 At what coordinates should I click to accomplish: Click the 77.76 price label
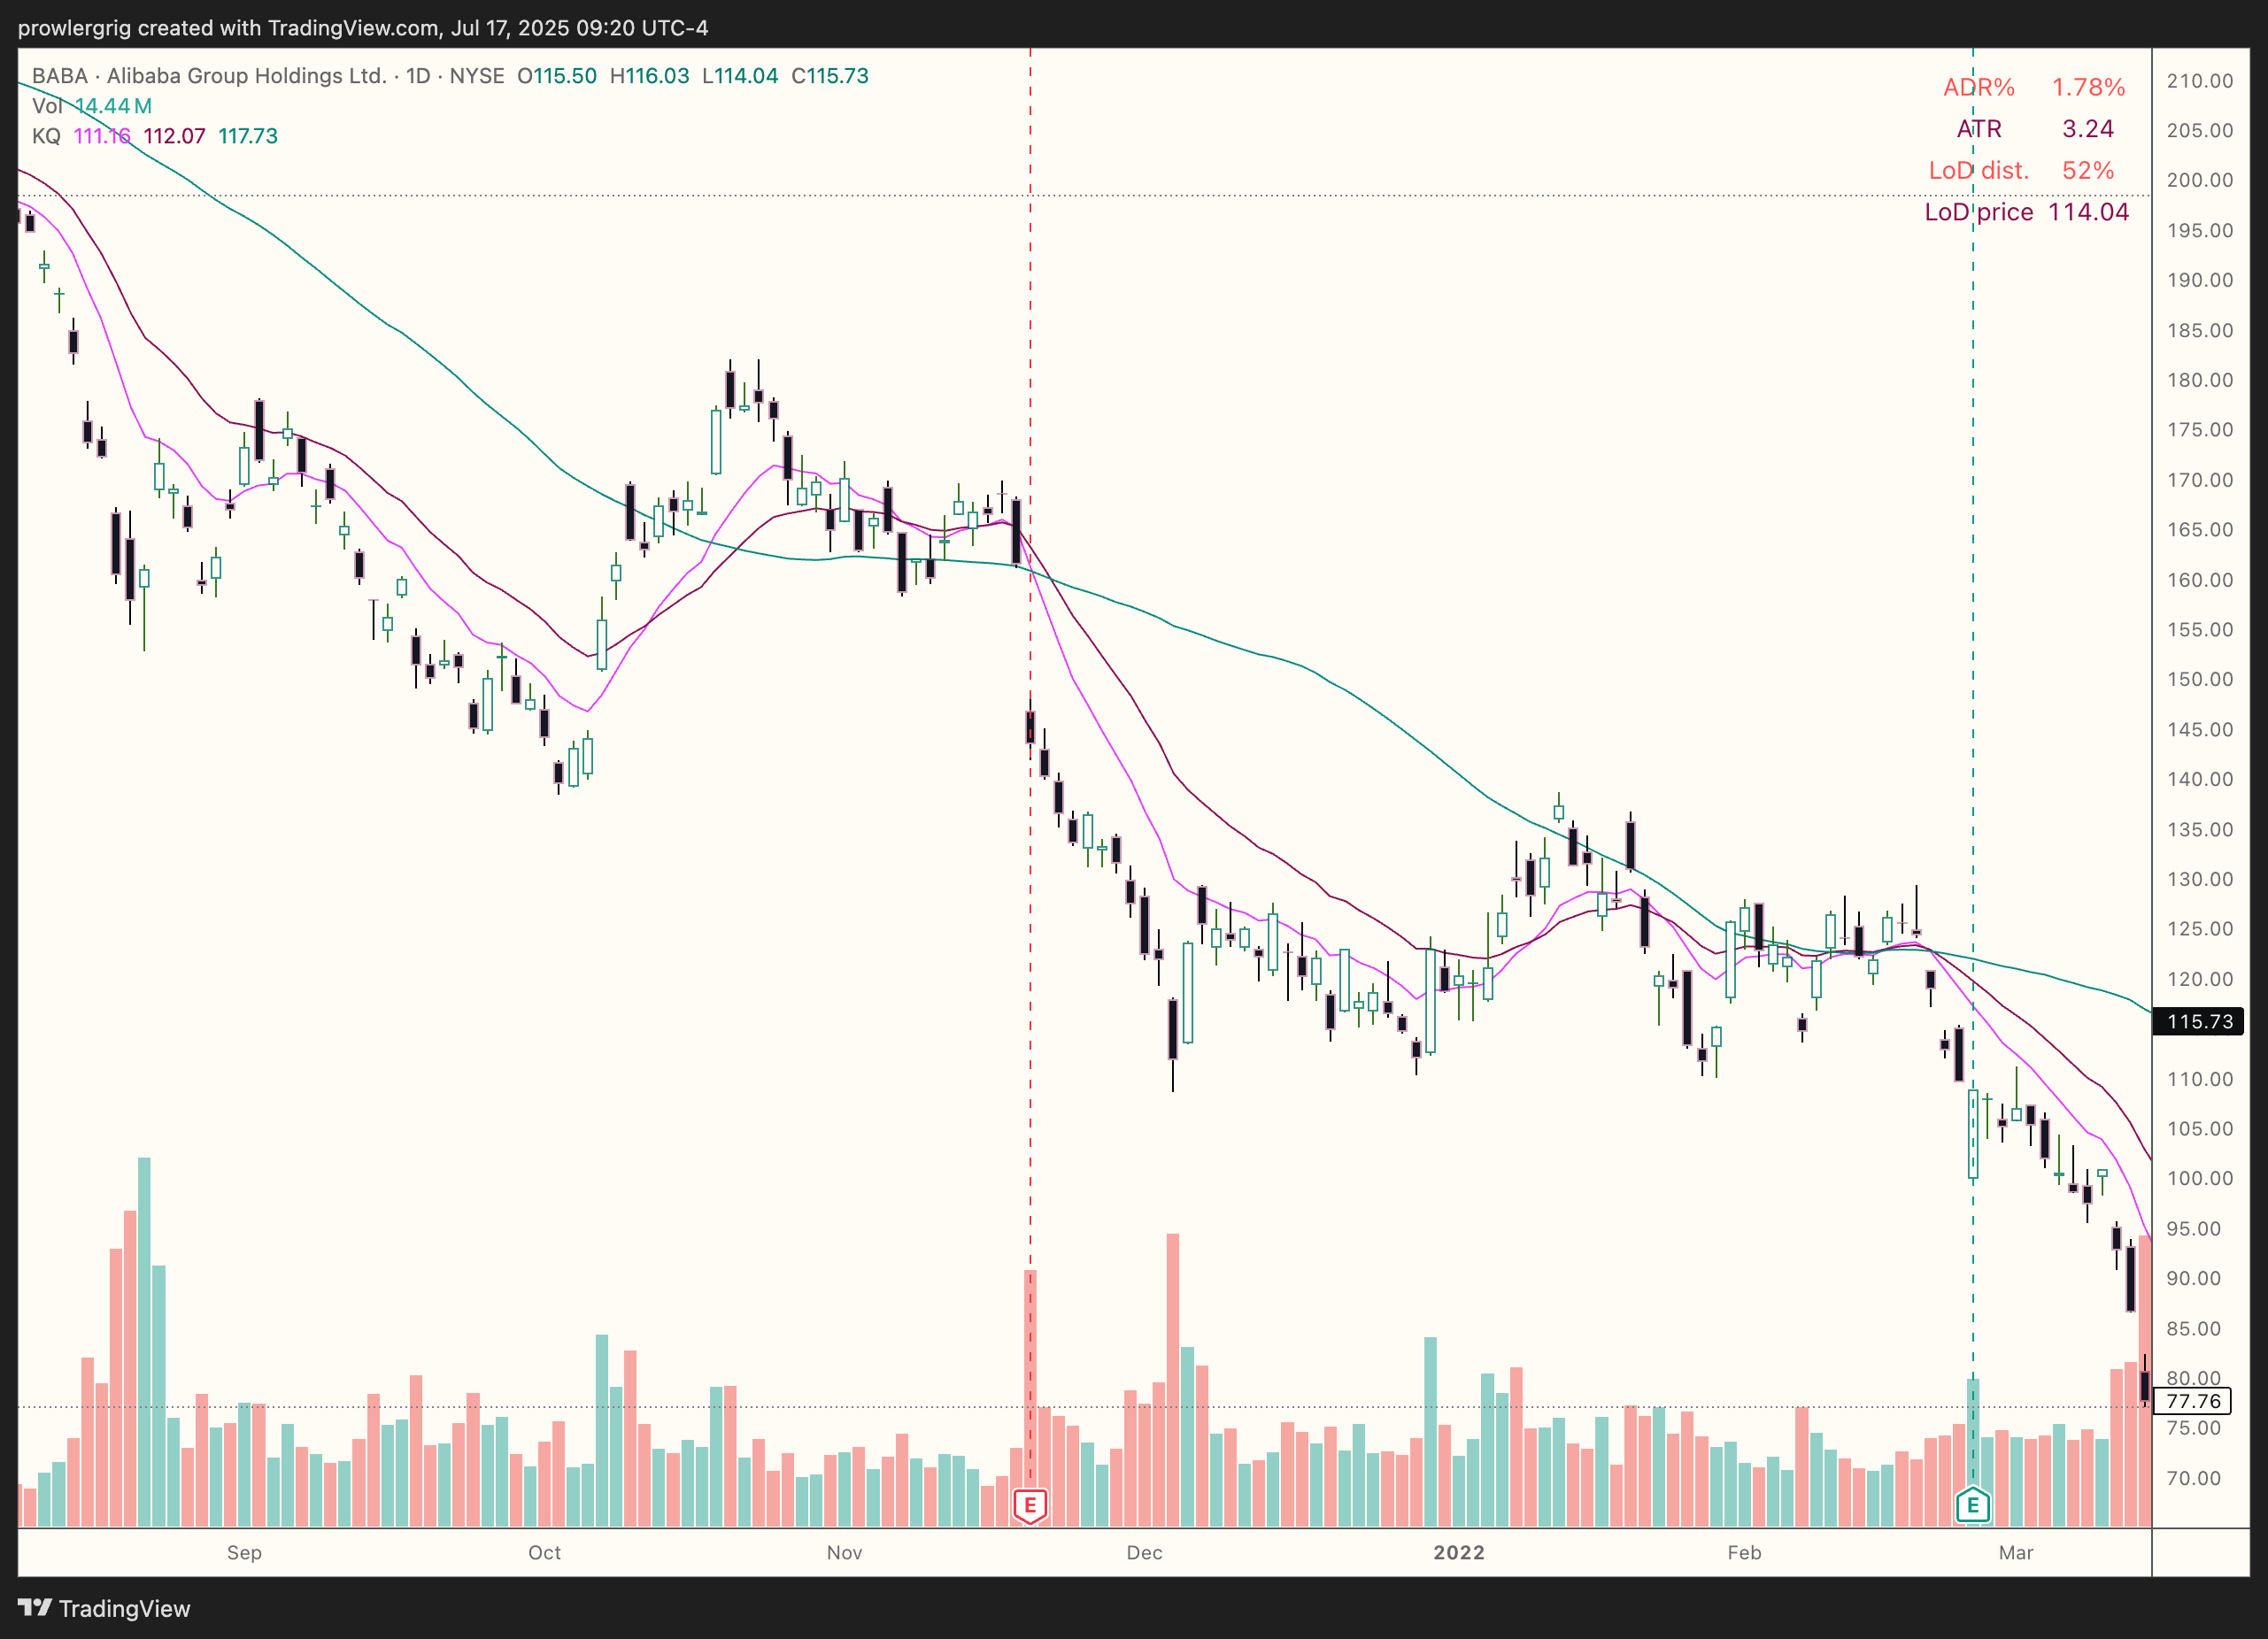coord(2193,1401)
